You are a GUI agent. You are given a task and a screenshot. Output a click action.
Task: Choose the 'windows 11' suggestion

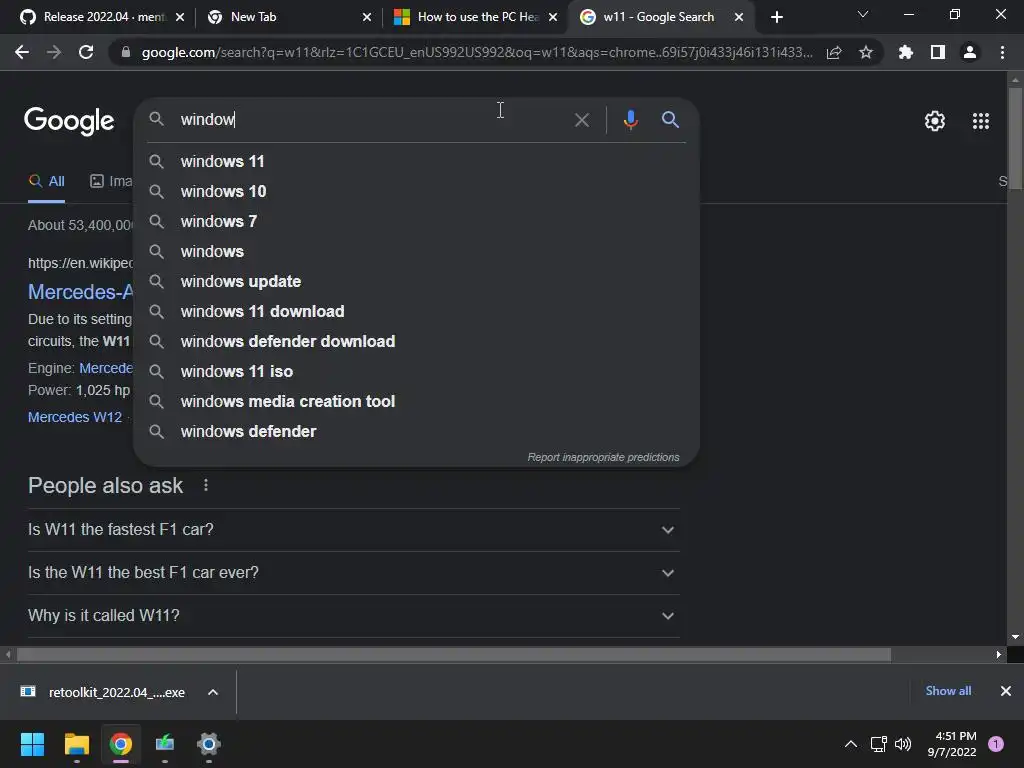tap(417, 161)
